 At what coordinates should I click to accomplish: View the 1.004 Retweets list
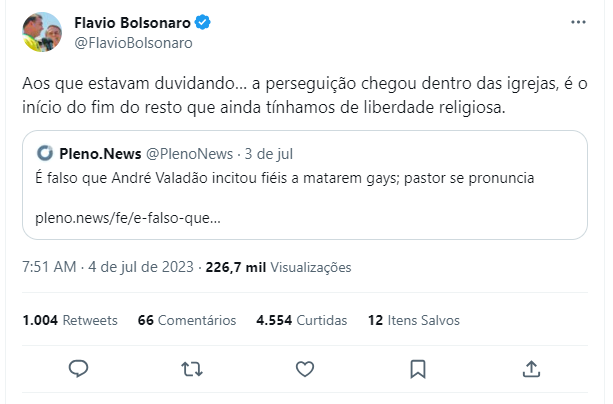[70, 320]
